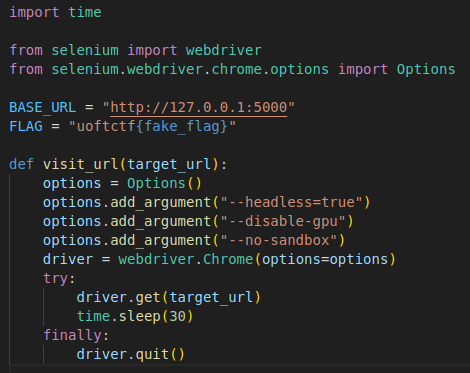The width and height of the screenshot is (470, 373).
Task: Click the 'def' keyword
Action: click(22, 164)
